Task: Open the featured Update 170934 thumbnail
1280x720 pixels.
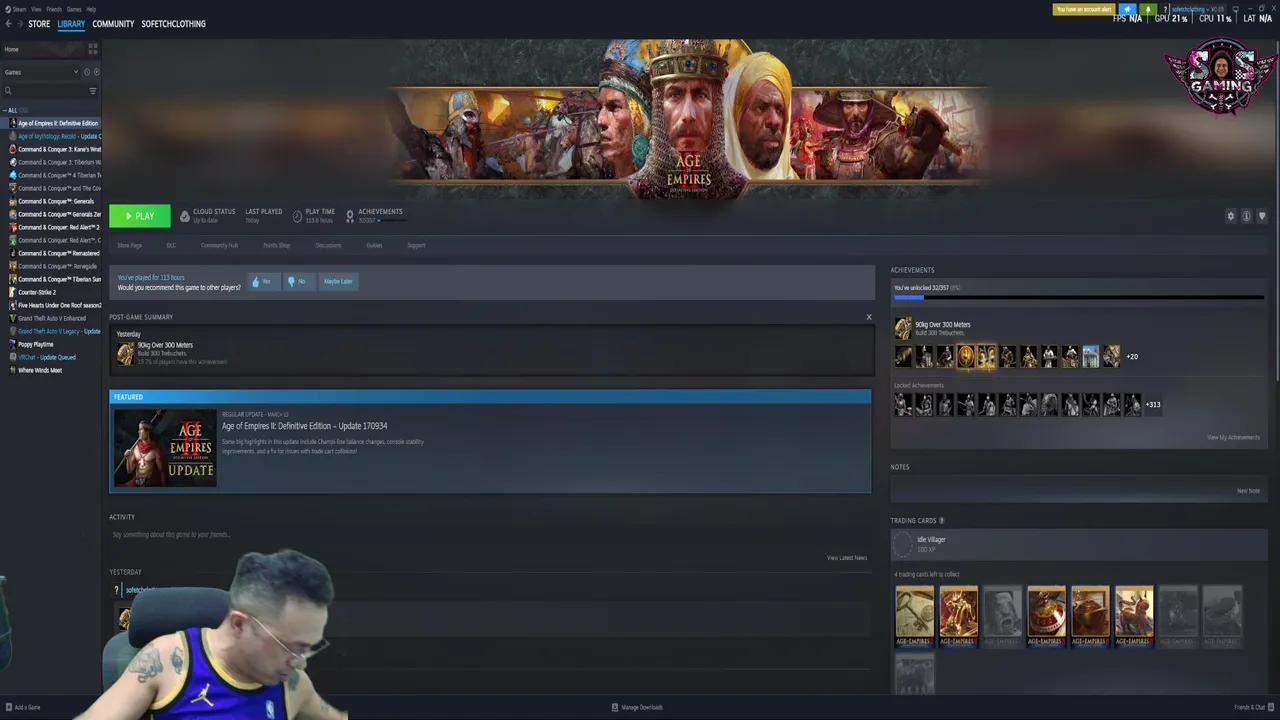Action: (164, 447)
